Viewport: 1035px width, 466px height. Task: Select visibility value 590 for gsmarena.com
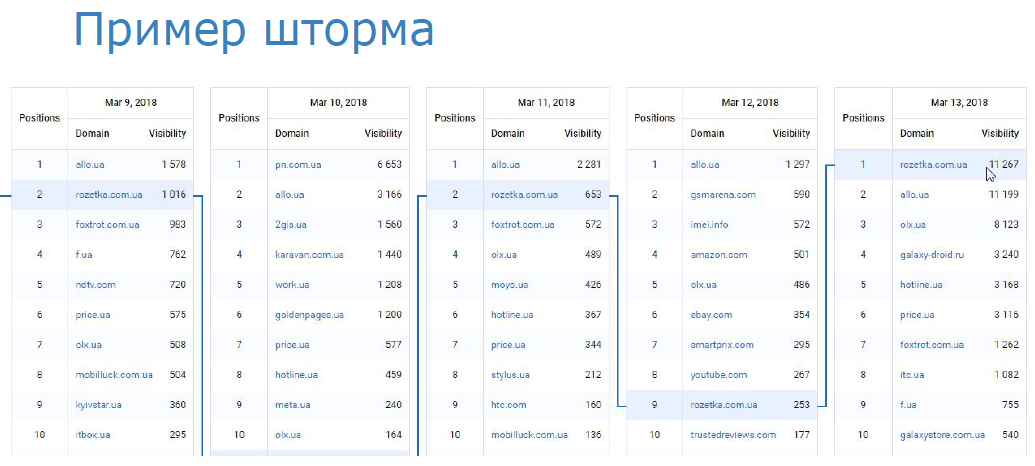801,195
